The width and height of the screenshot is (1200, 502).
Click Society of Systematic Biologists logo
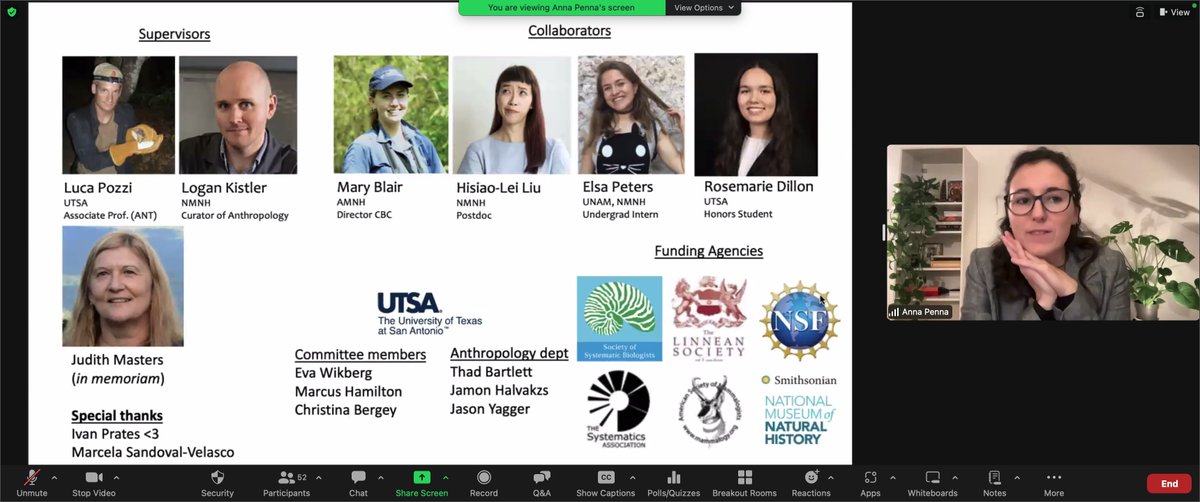point(619,318)
